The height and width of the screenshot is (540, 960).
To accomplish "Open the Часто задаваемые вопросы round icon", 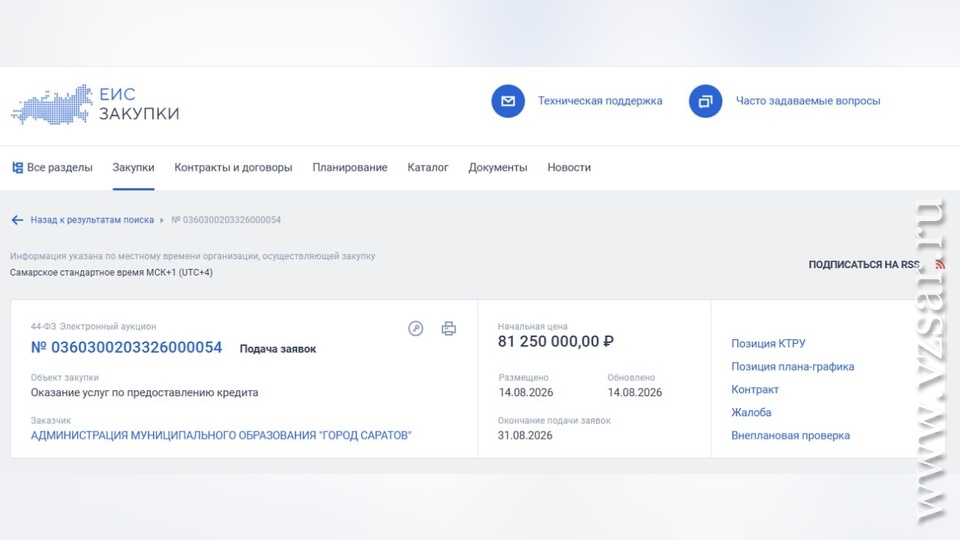I will (705, 101).
